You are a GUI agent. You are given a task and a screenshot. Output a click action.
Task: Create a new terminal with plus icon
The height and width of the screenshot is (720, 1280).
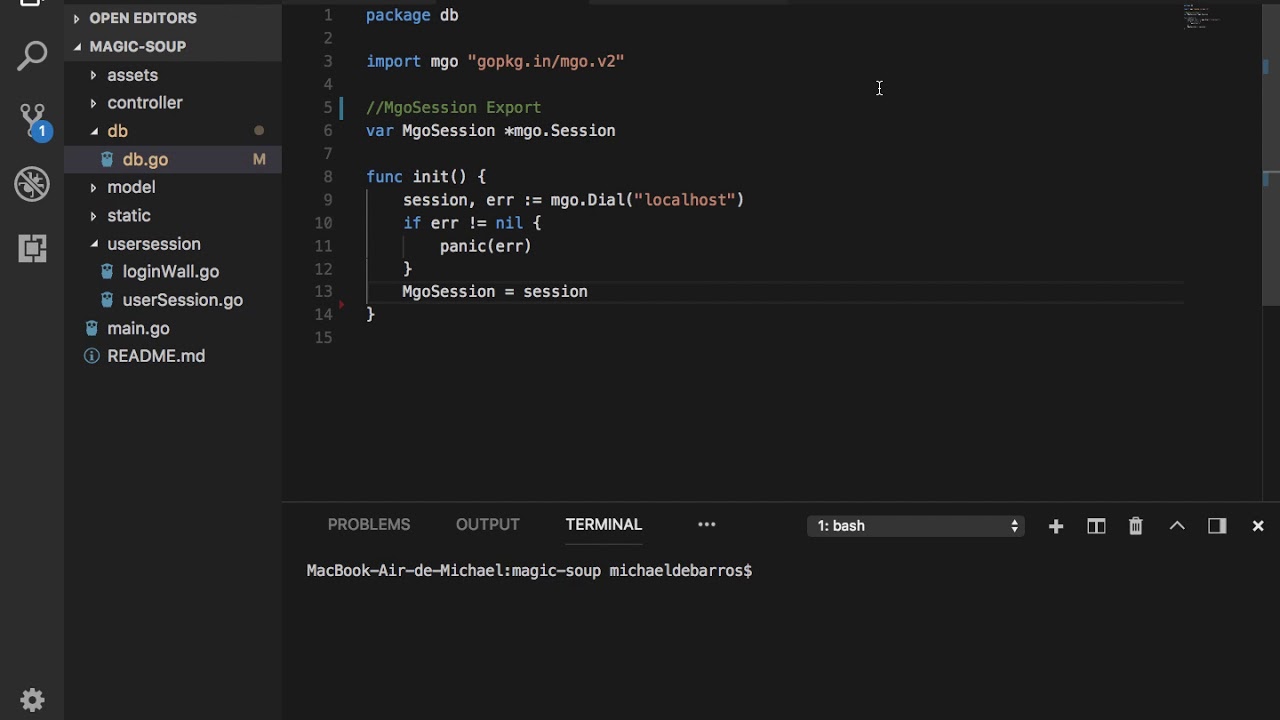coord(1056,526)
